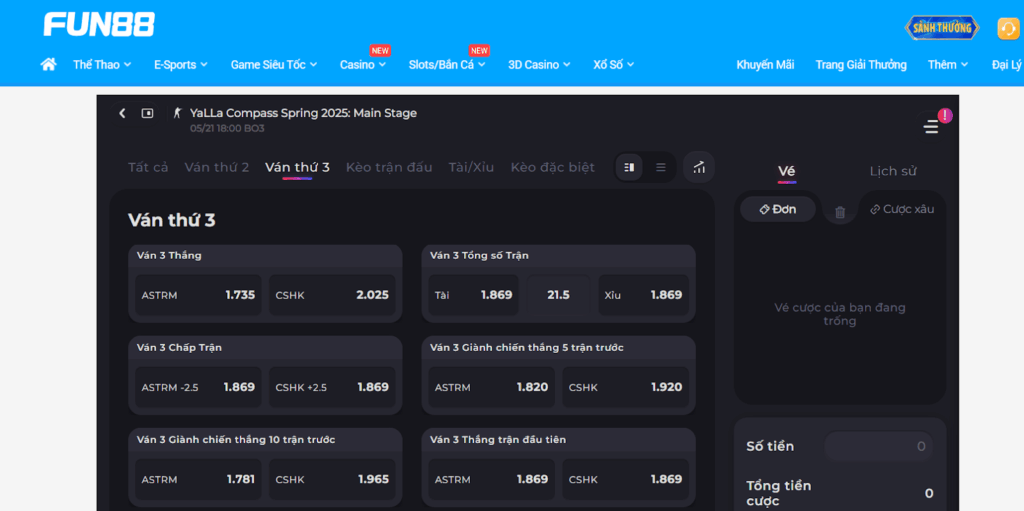Expand the Thể Thao dropdown menu
The height and width of the screenshot is (511, 1024).
coord(102,65)
